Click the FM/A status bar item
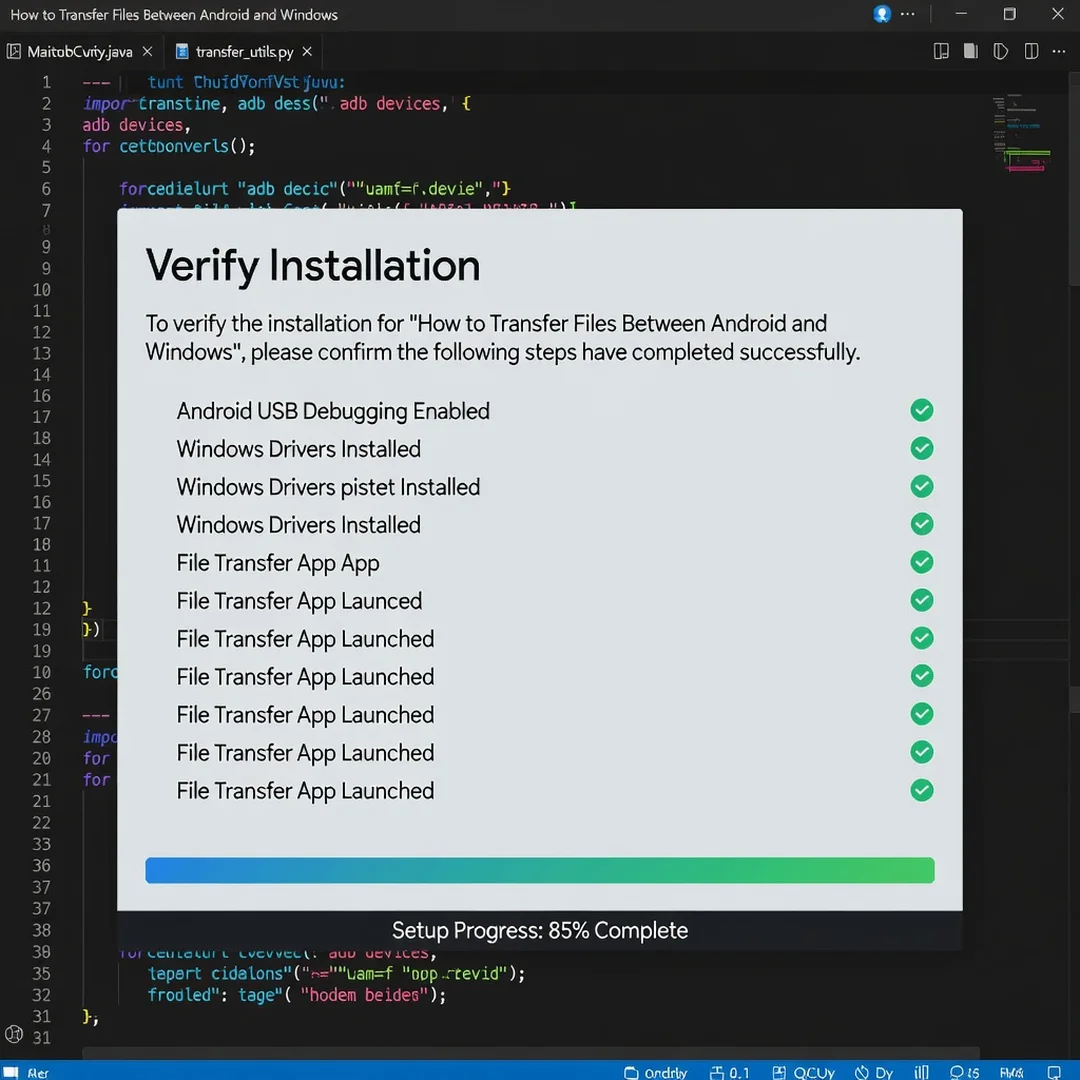Viewport: 1080px width, 1080px height. click(x=1011, y=1072)
